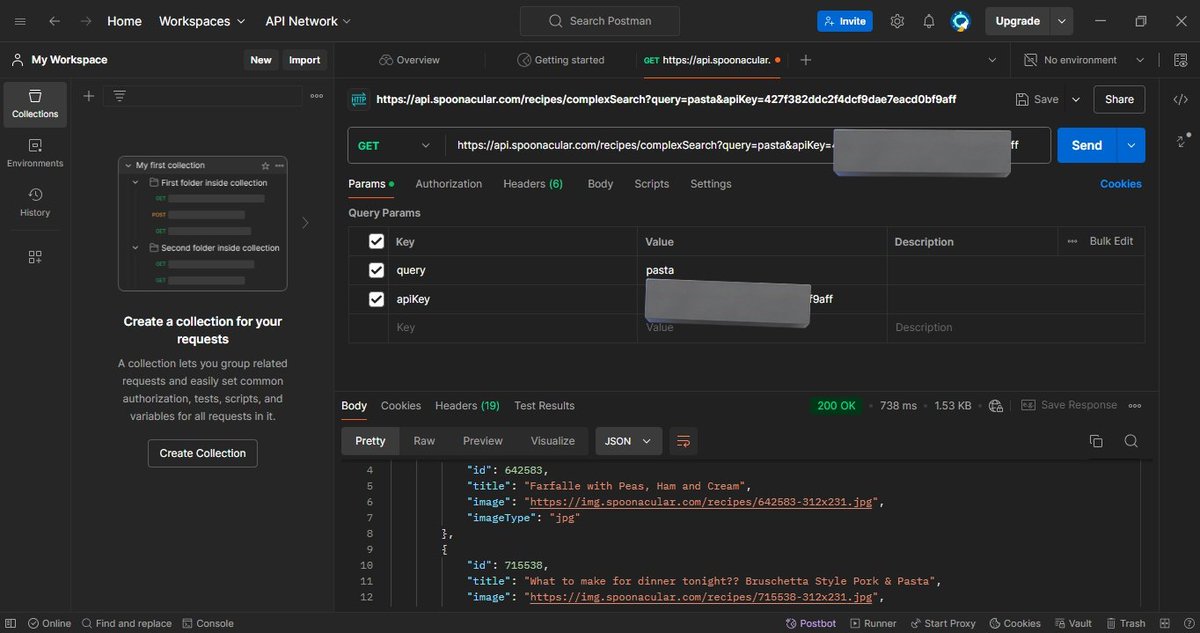Copy response body icon
The width and height of the screenshot is (1200, 633).
click(x=1096, y=441)
